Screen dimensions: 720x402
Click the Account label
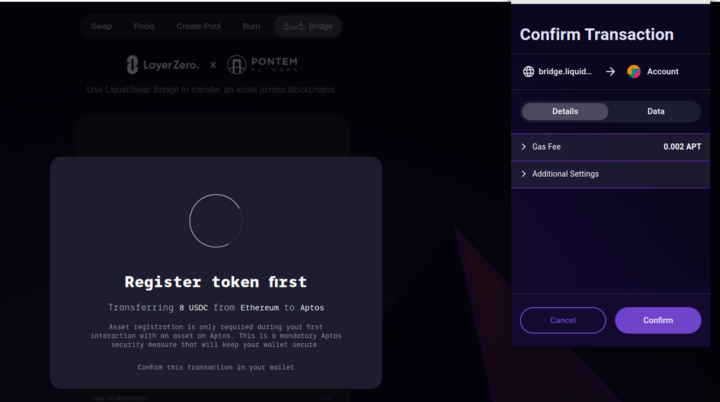click(x=663, y=72)
